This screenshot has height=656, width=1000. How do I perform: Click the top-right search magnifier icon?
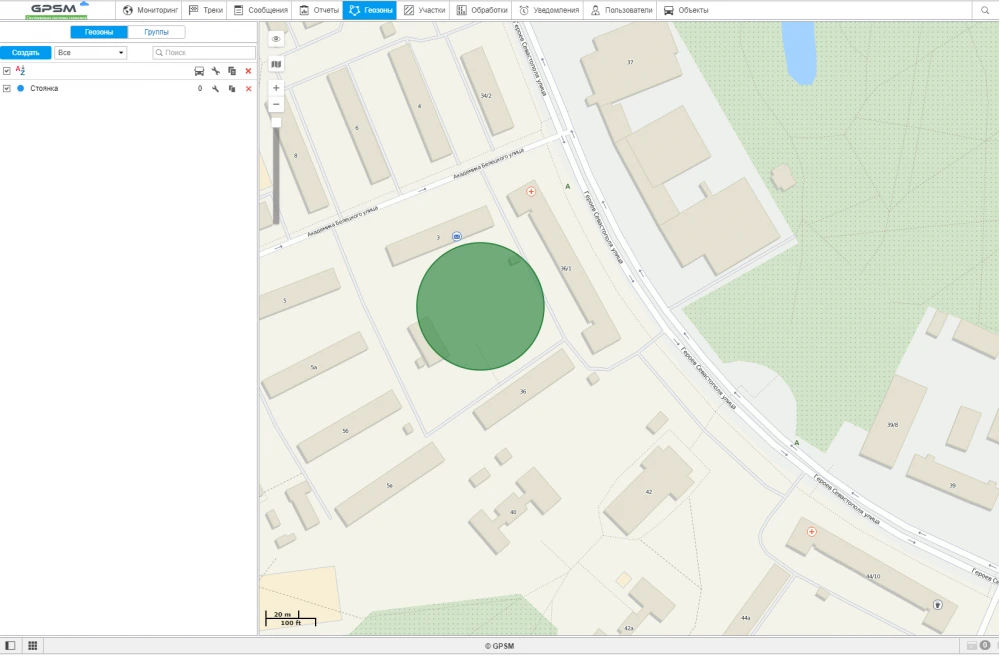[x=985, y=10]
